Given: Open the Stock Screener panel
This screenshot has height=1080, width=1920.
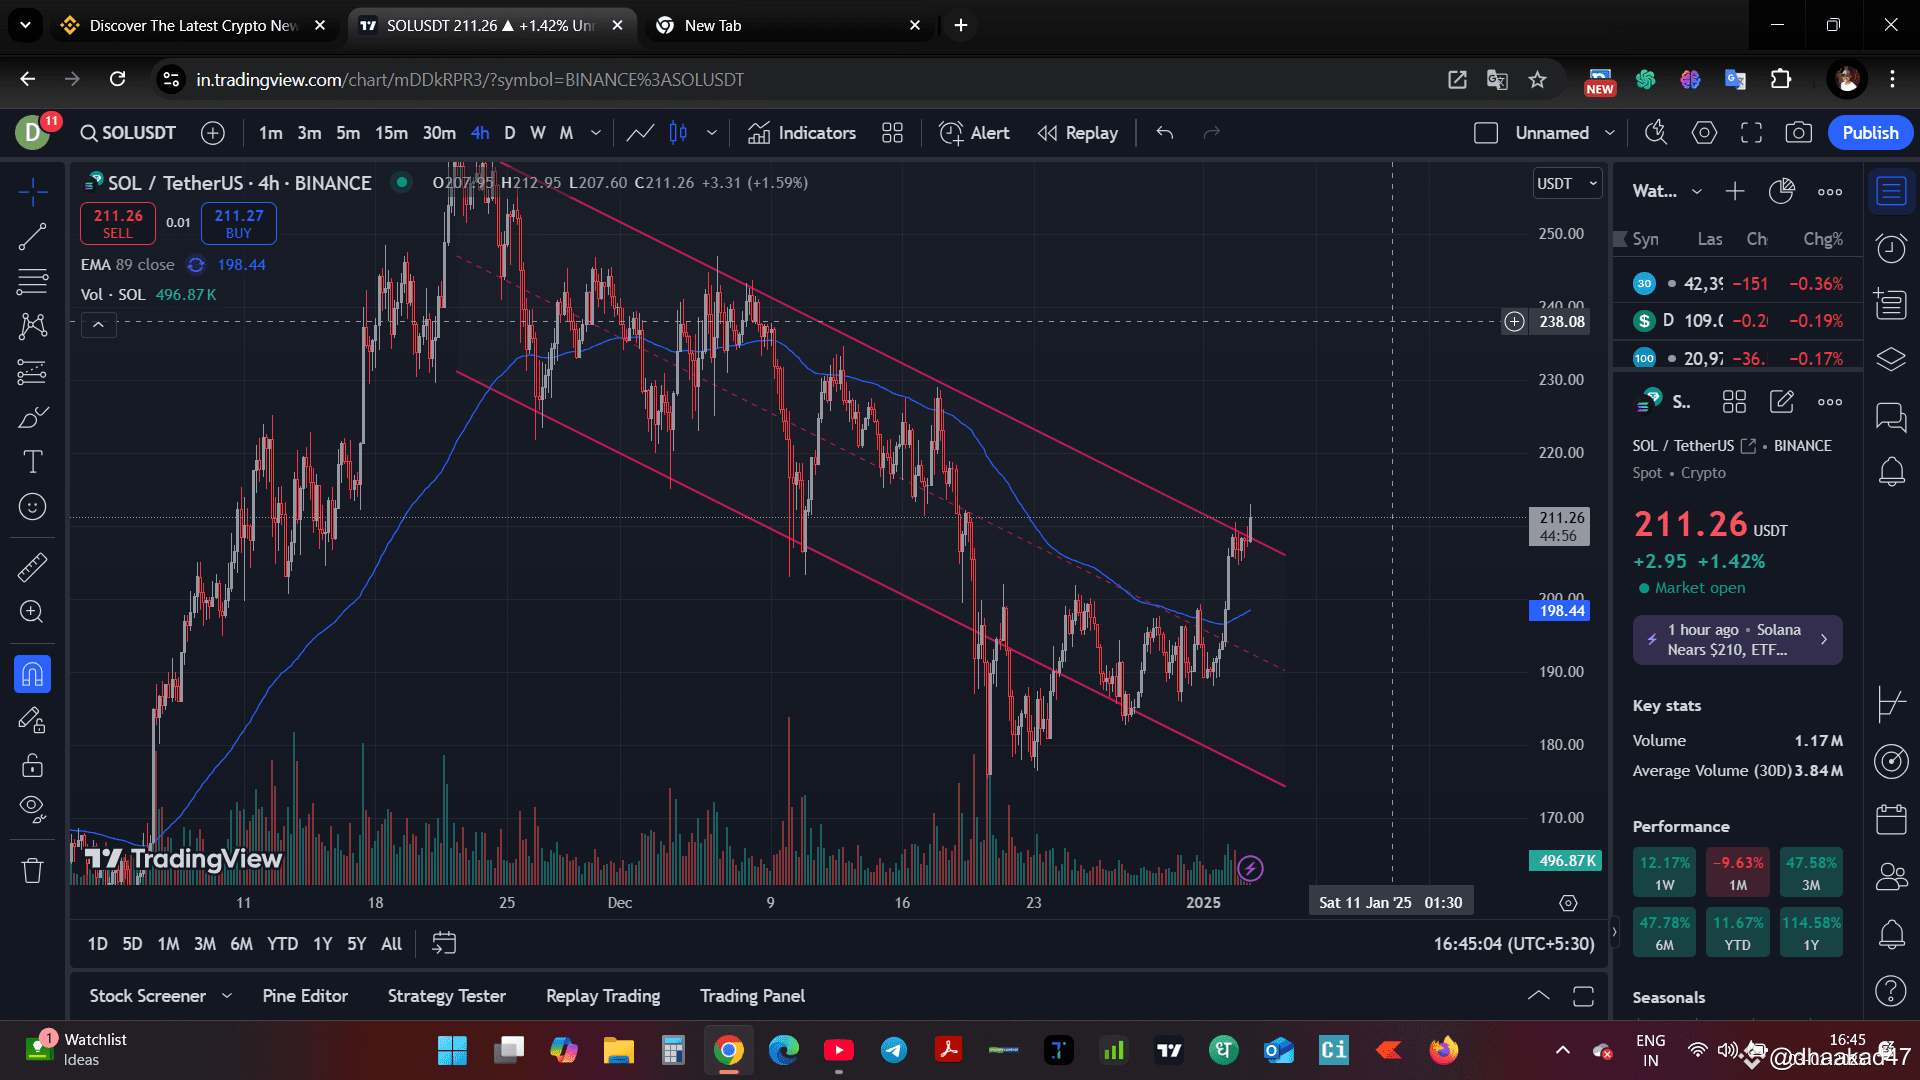Looking at the screenshot, I should (x=148, y=996).
